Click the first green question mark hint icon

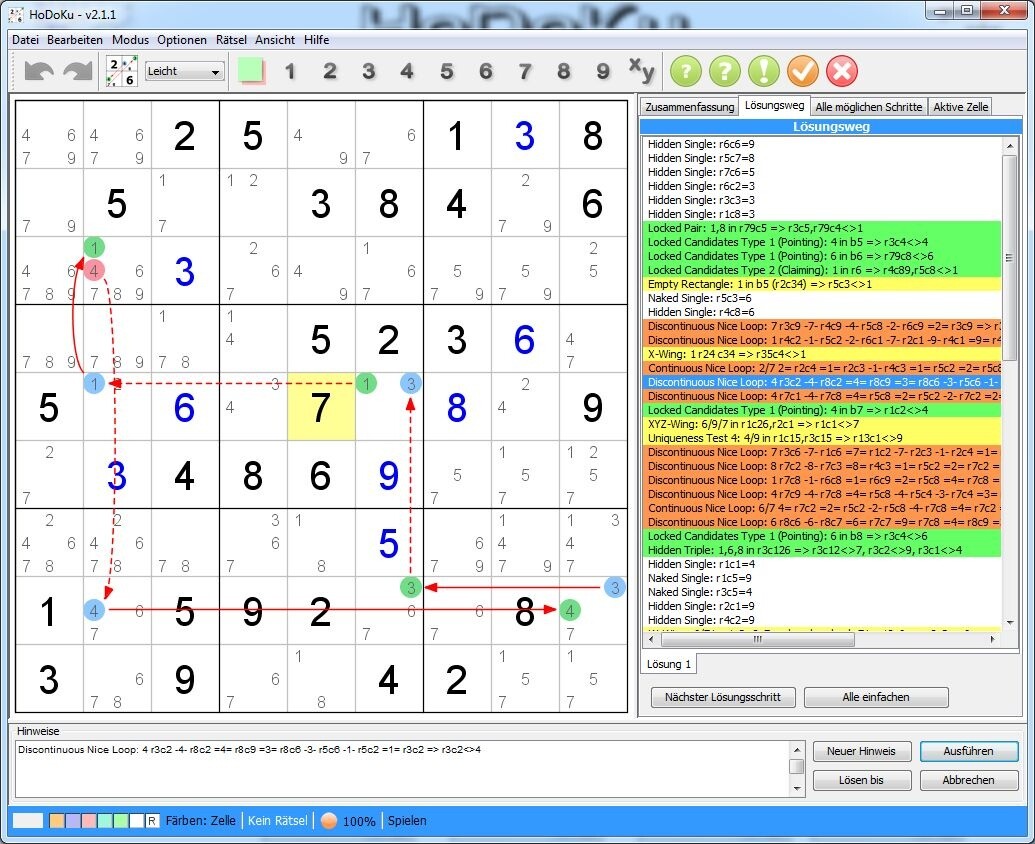coord(686,70)
